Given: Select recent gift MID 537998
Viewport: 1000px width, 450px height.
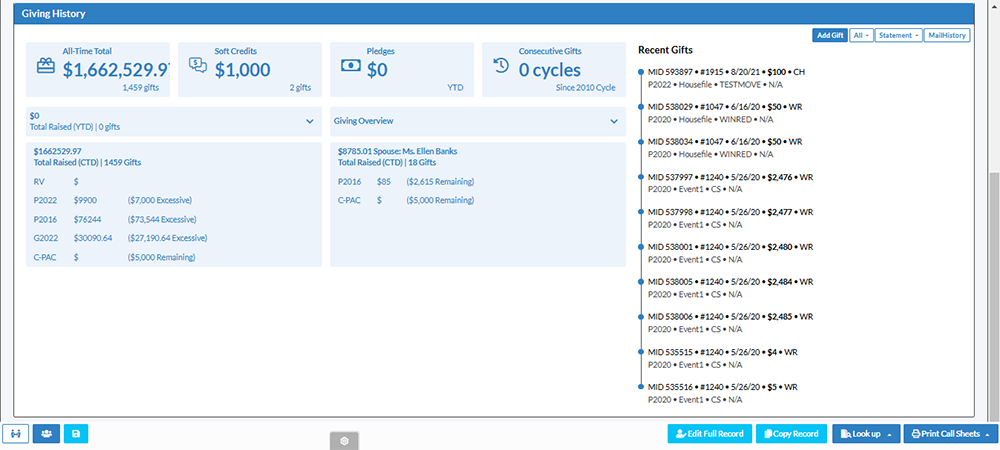Looking at the screenshot, I should 730,212.
